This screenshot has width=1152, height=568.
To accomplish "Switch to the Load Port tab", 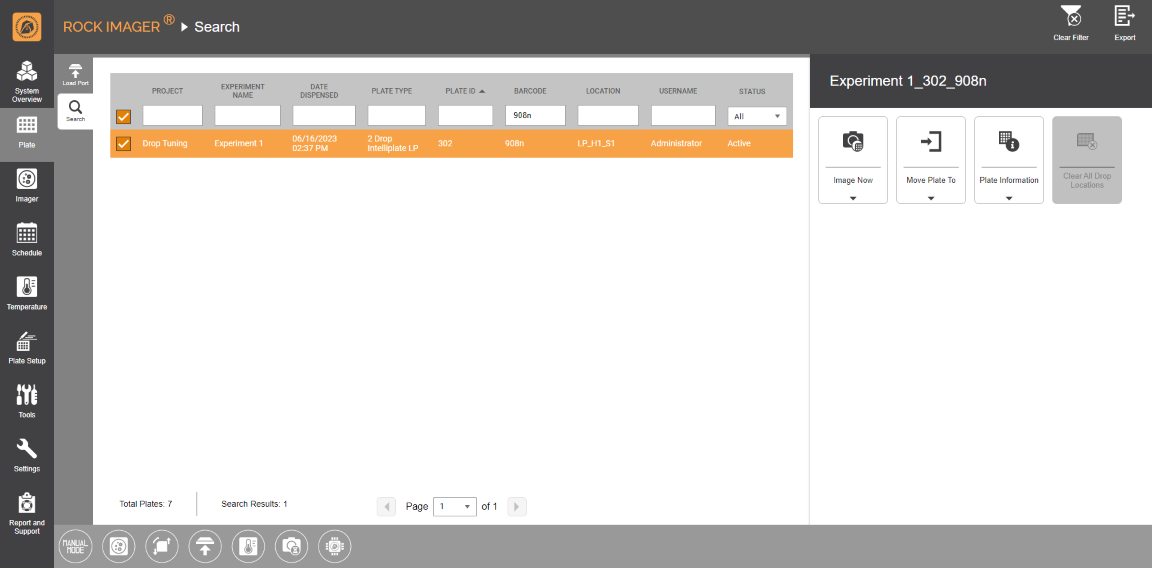I will [75, 75].
